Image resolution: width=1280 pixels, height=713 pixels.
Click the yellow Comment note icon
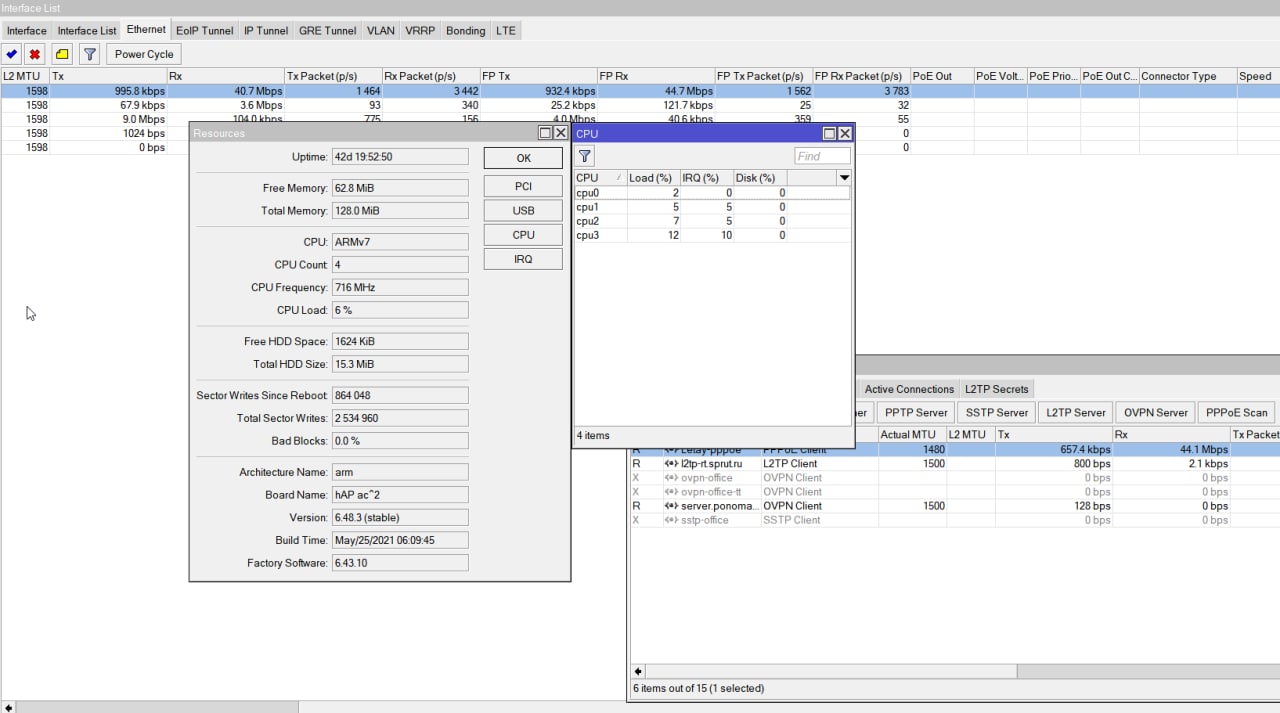62,54
